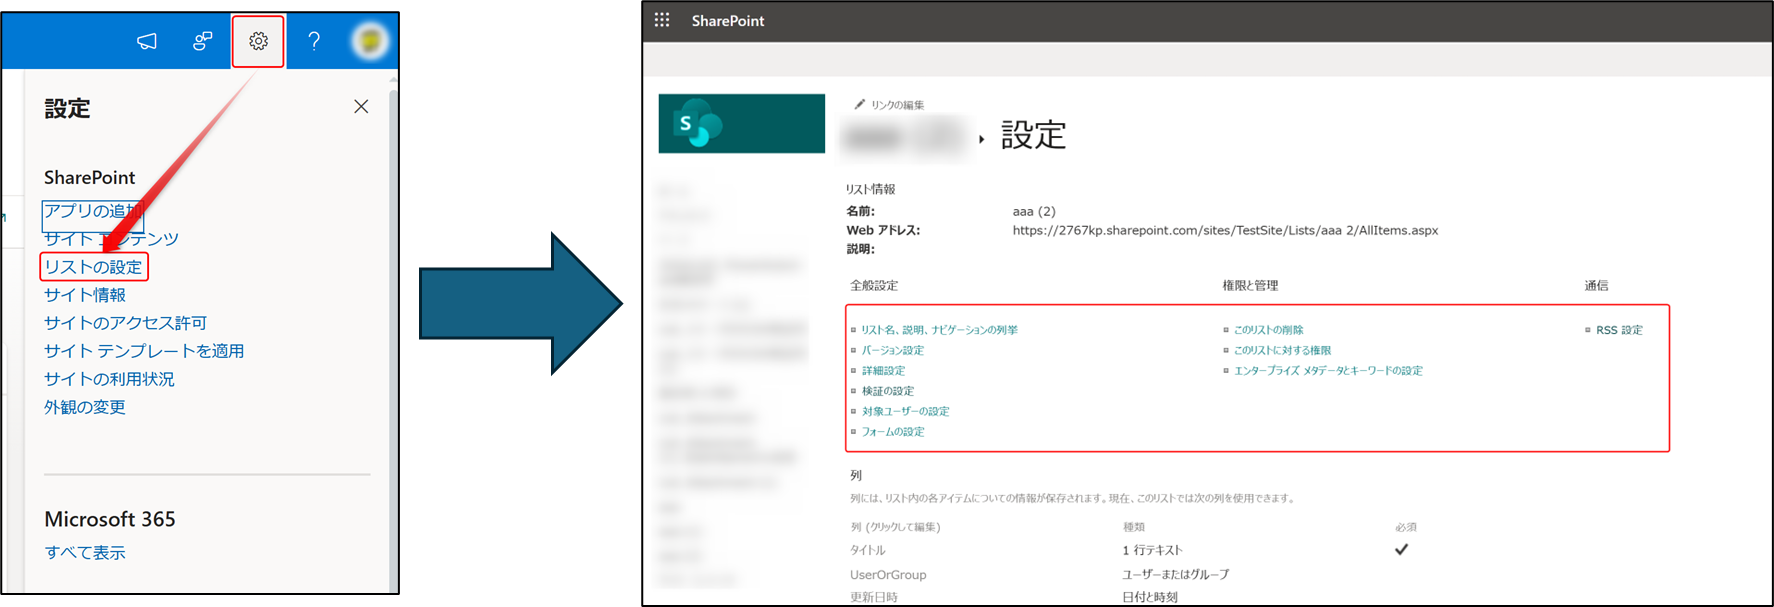The height and width of the screenshot is (607, 1774).
Task: Click このリストの削除 link
Action: (1269, 330)
